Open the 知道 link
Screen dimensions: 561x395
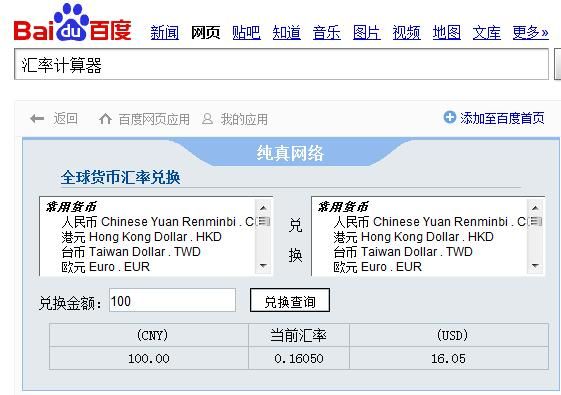tap(287, 33)
